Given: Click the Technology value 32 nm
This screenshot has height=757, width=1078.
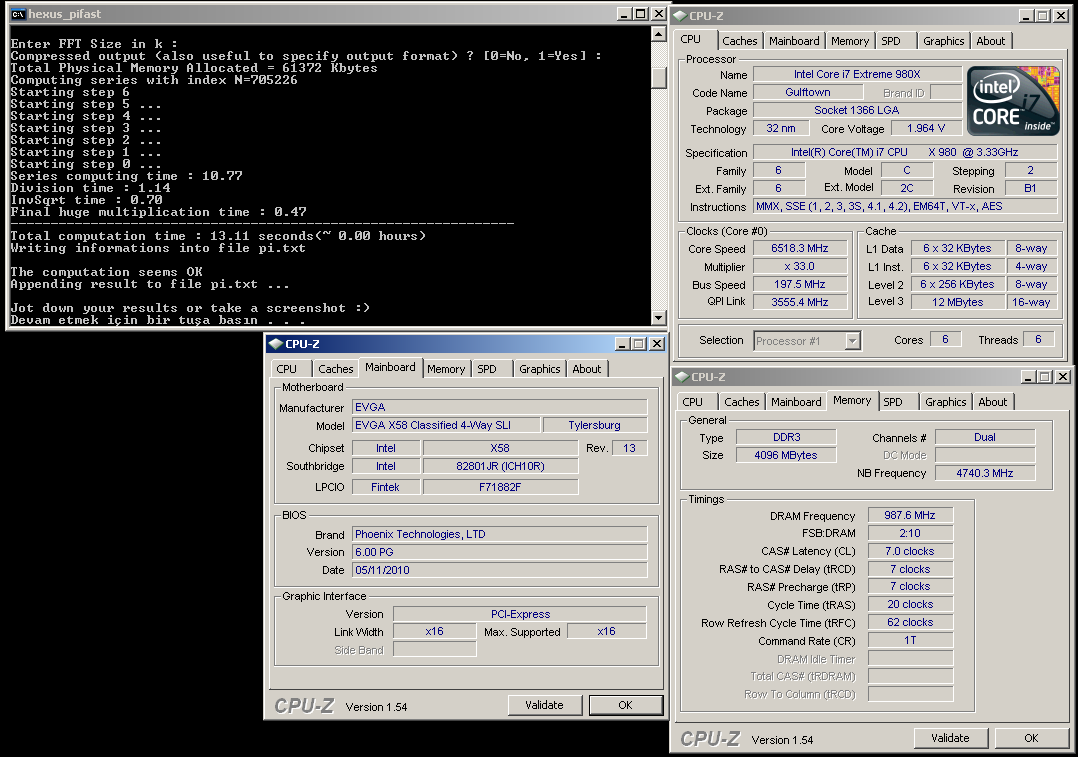Looking at the screenshot, I should (781, 129).
